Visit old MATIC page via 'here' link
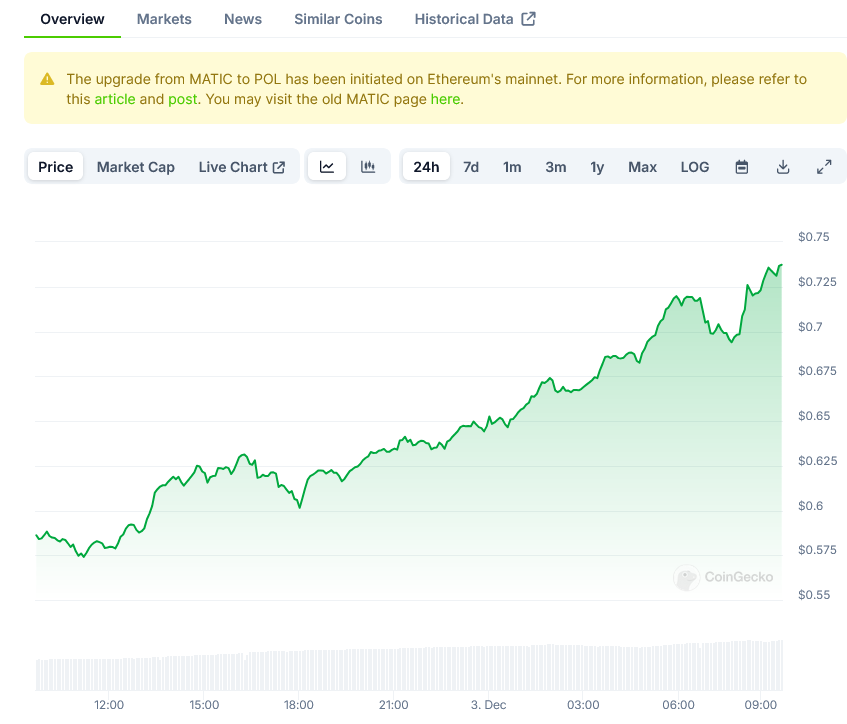 pos(445,99)
